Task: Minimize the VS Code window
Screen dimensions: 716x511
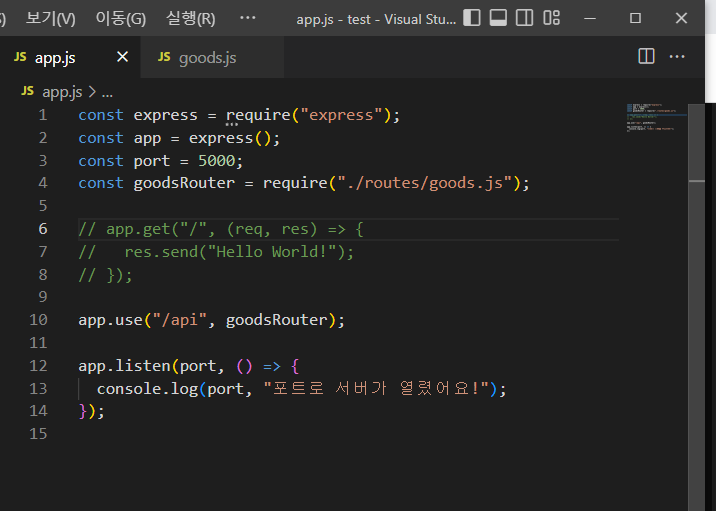Action: (x=590, y=18)
